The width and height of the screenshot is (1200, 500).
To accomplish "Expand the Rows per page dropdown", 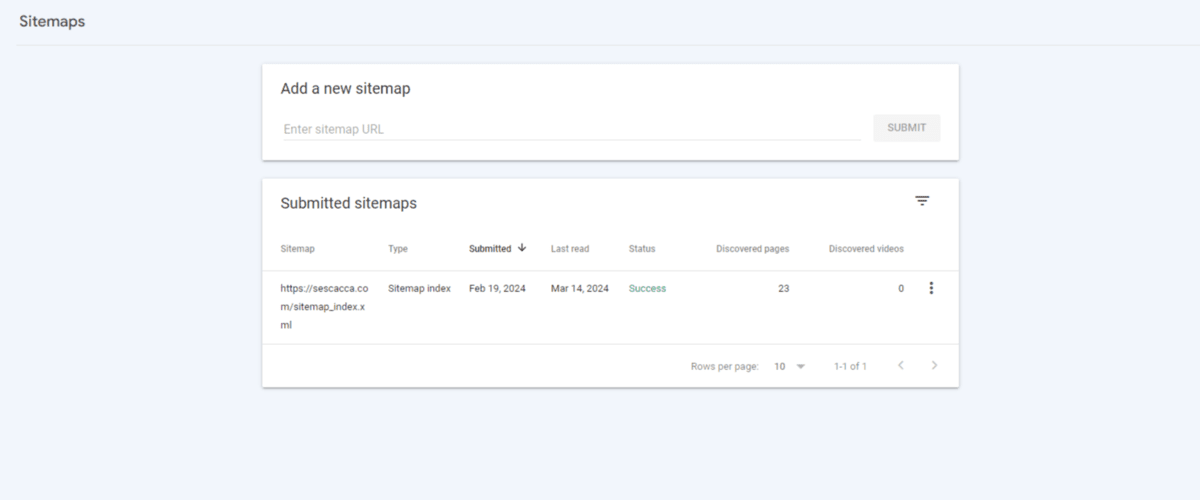I will tap(789, 366).
